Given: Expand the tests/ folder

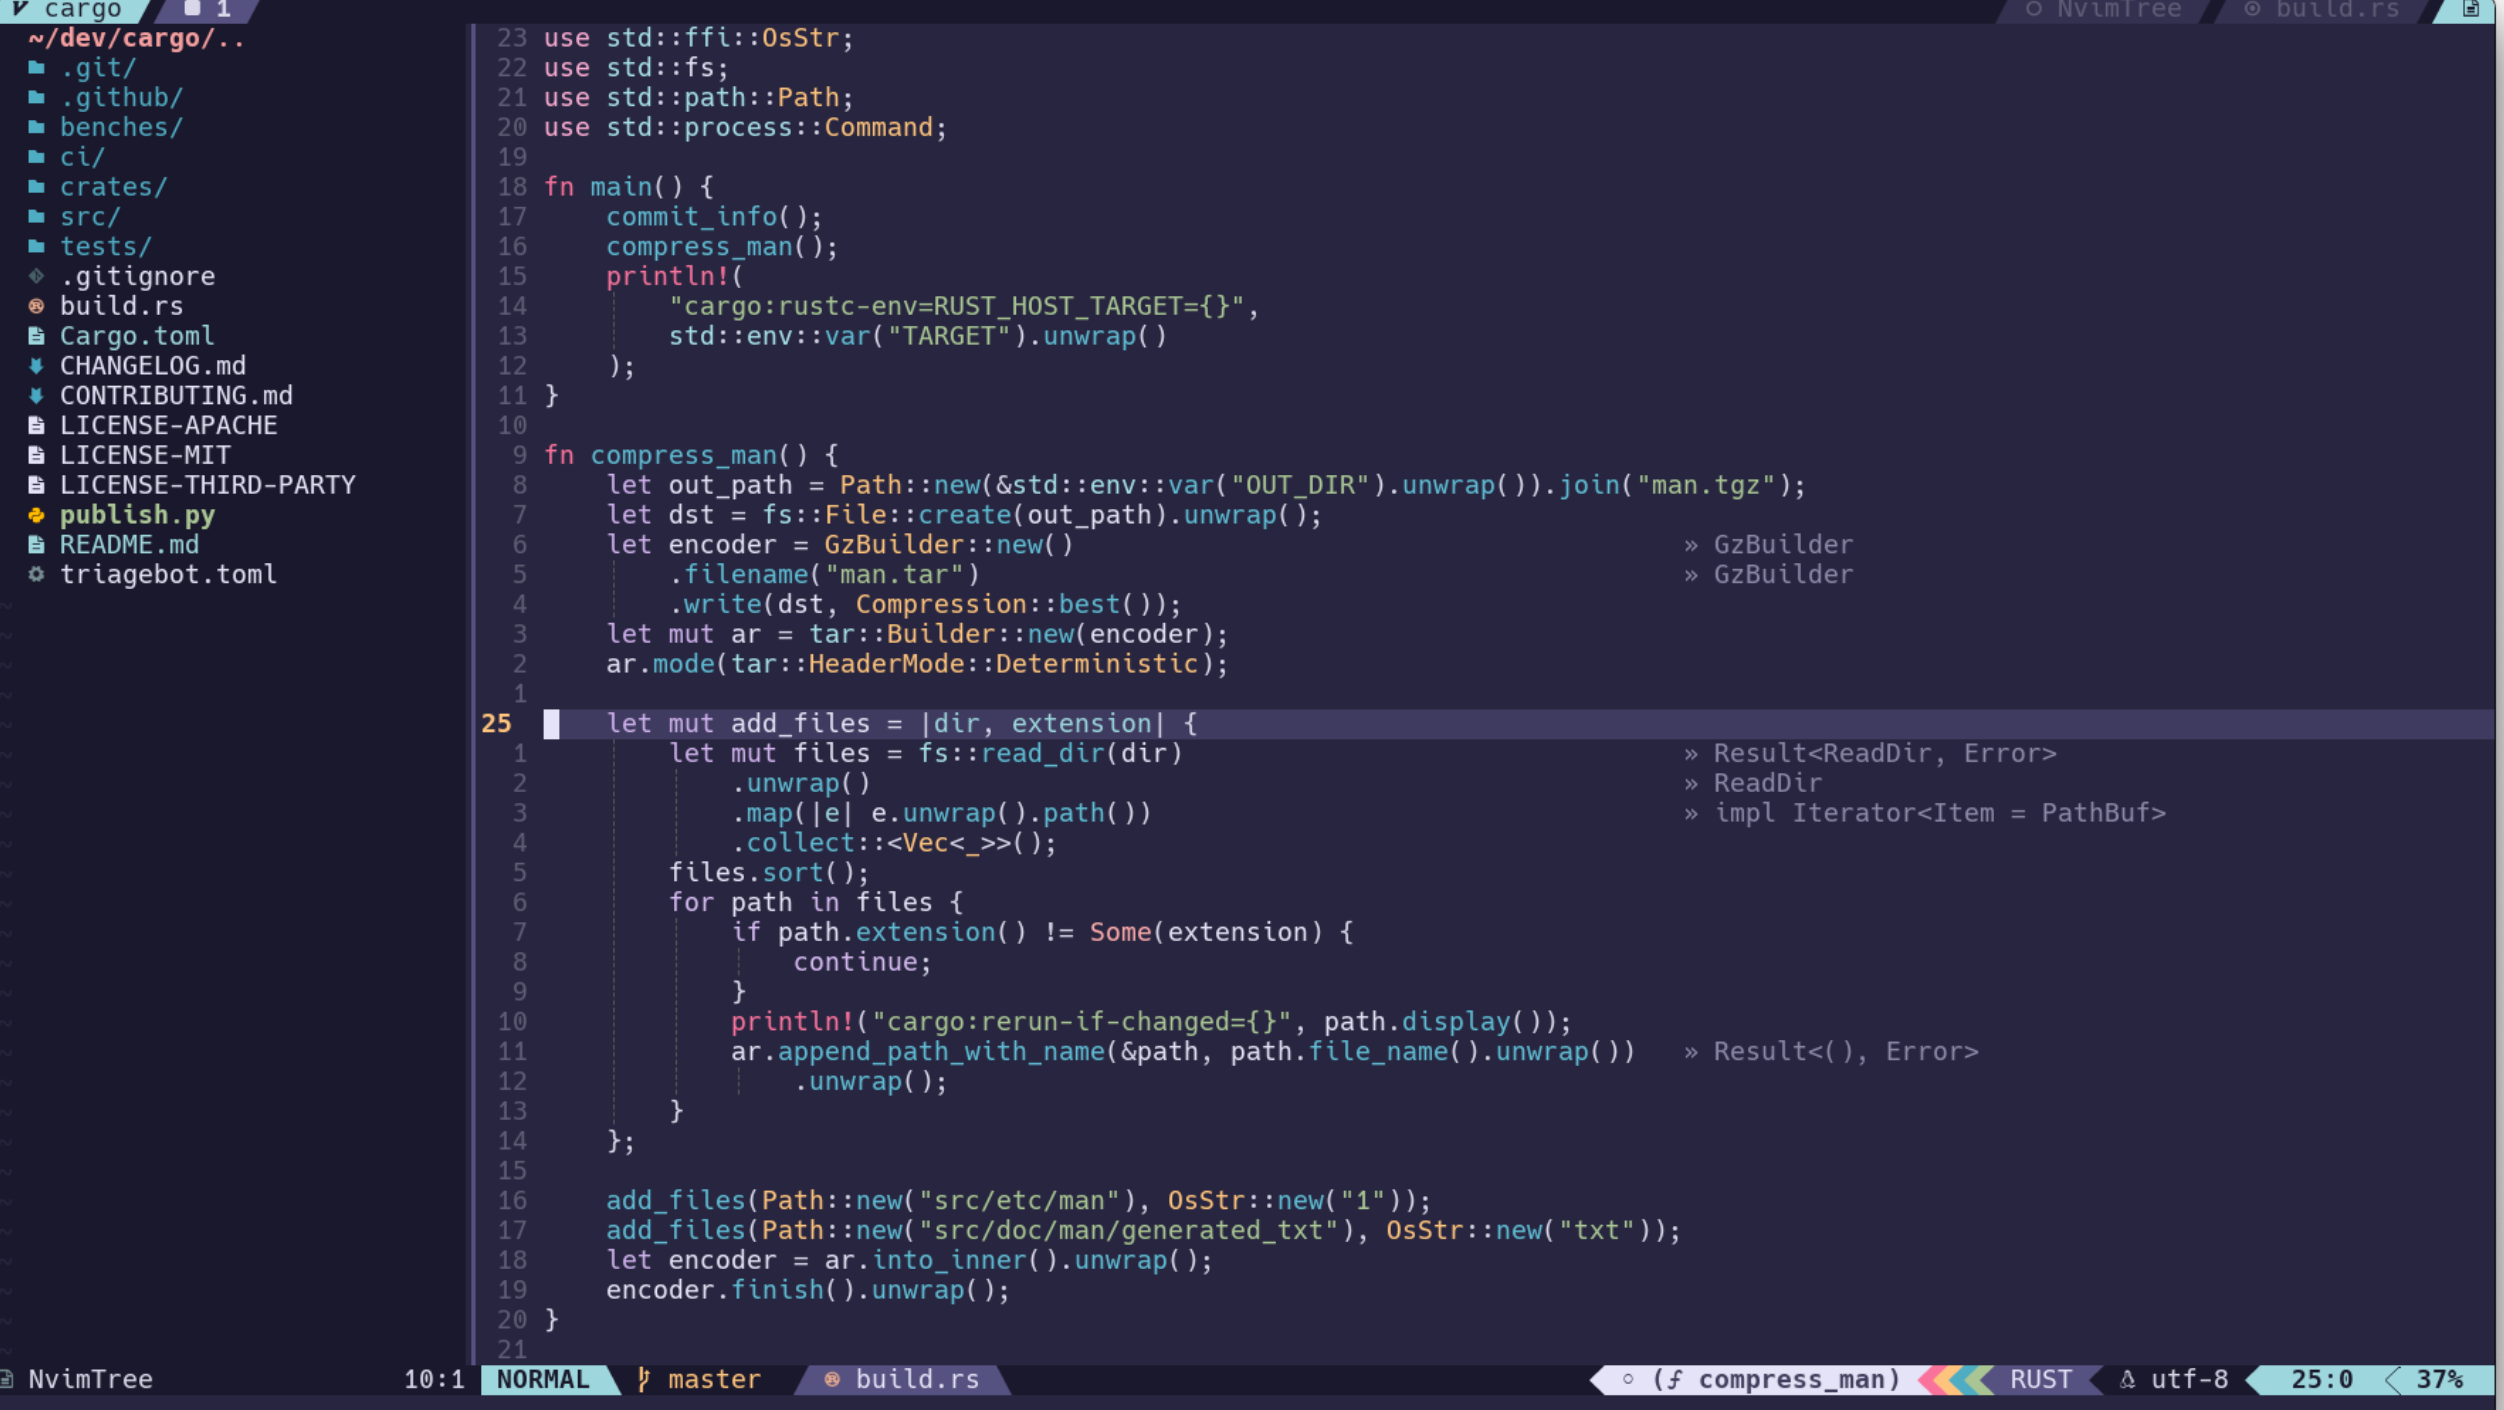Looking at the screenshot, I should tap(105, 246).
